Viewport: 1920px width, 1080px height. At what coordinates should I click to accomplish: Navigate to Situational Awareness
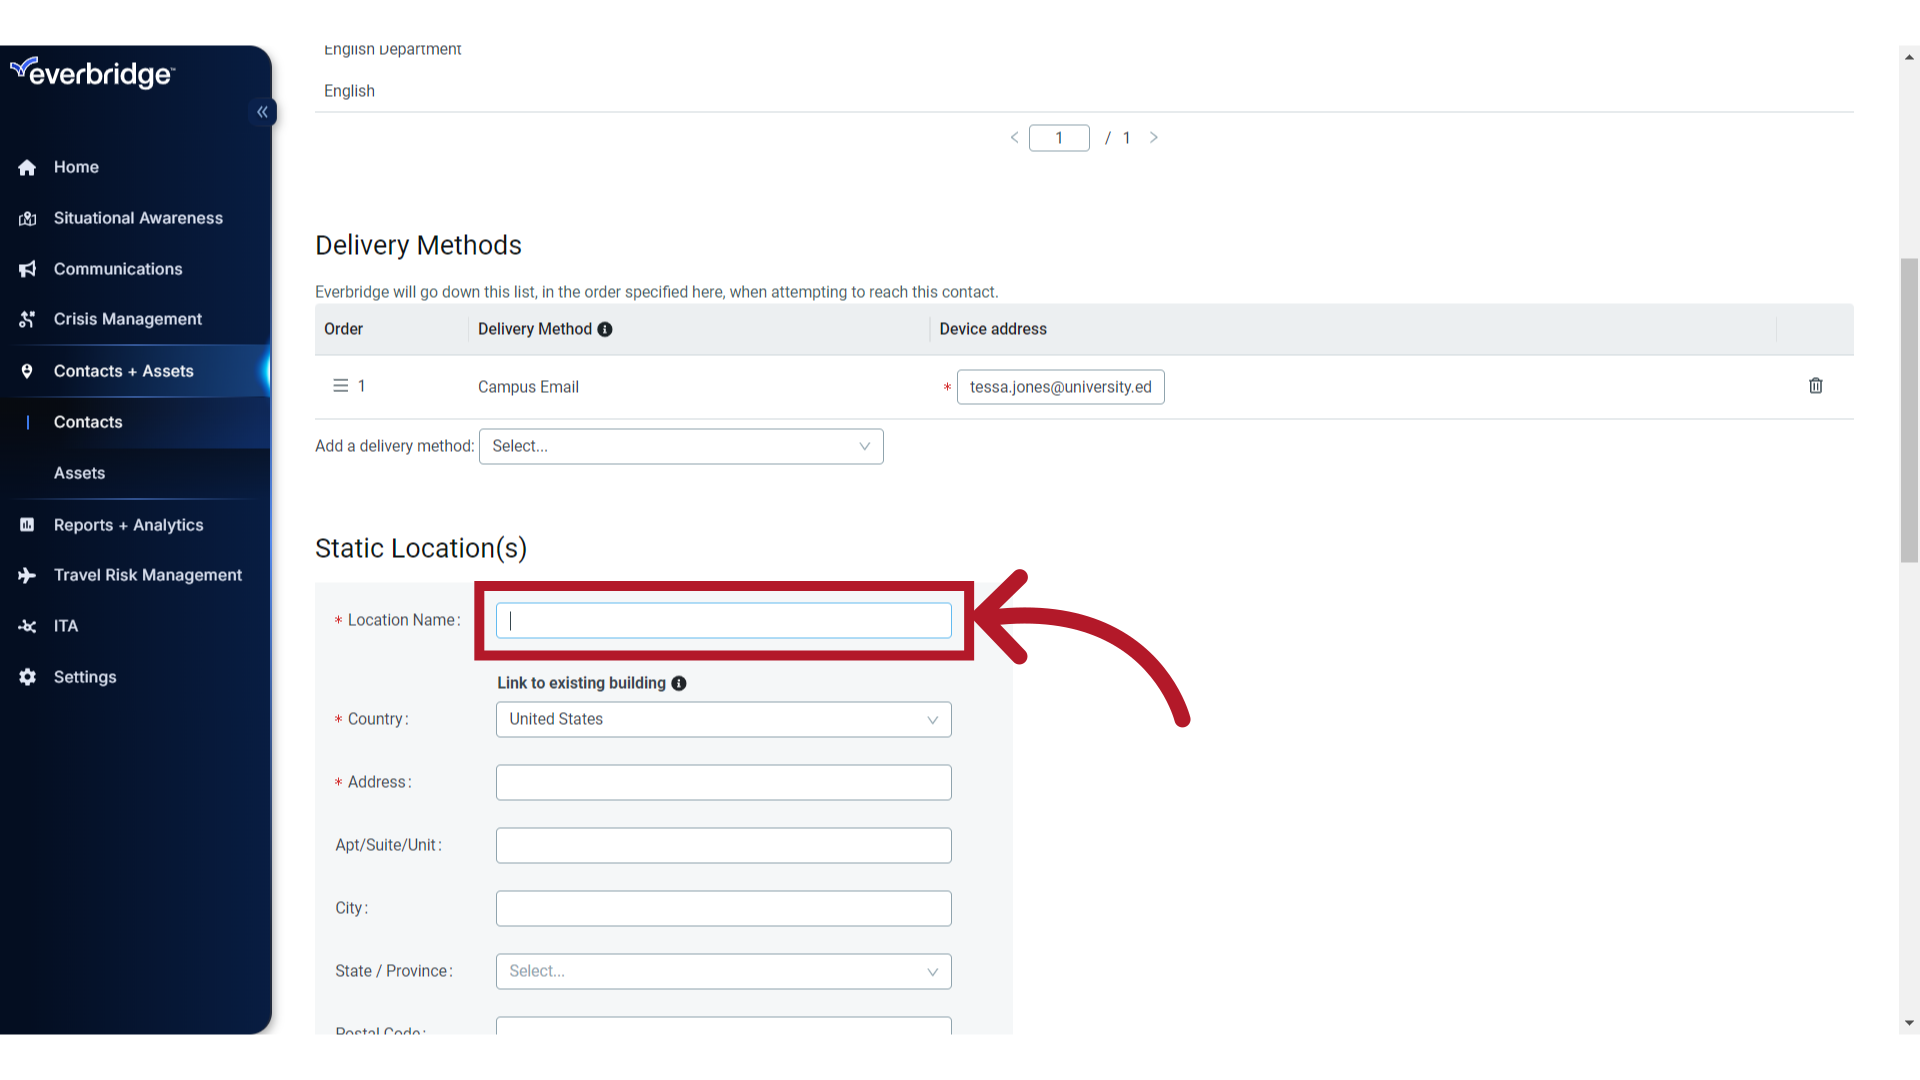pos(137,218)
